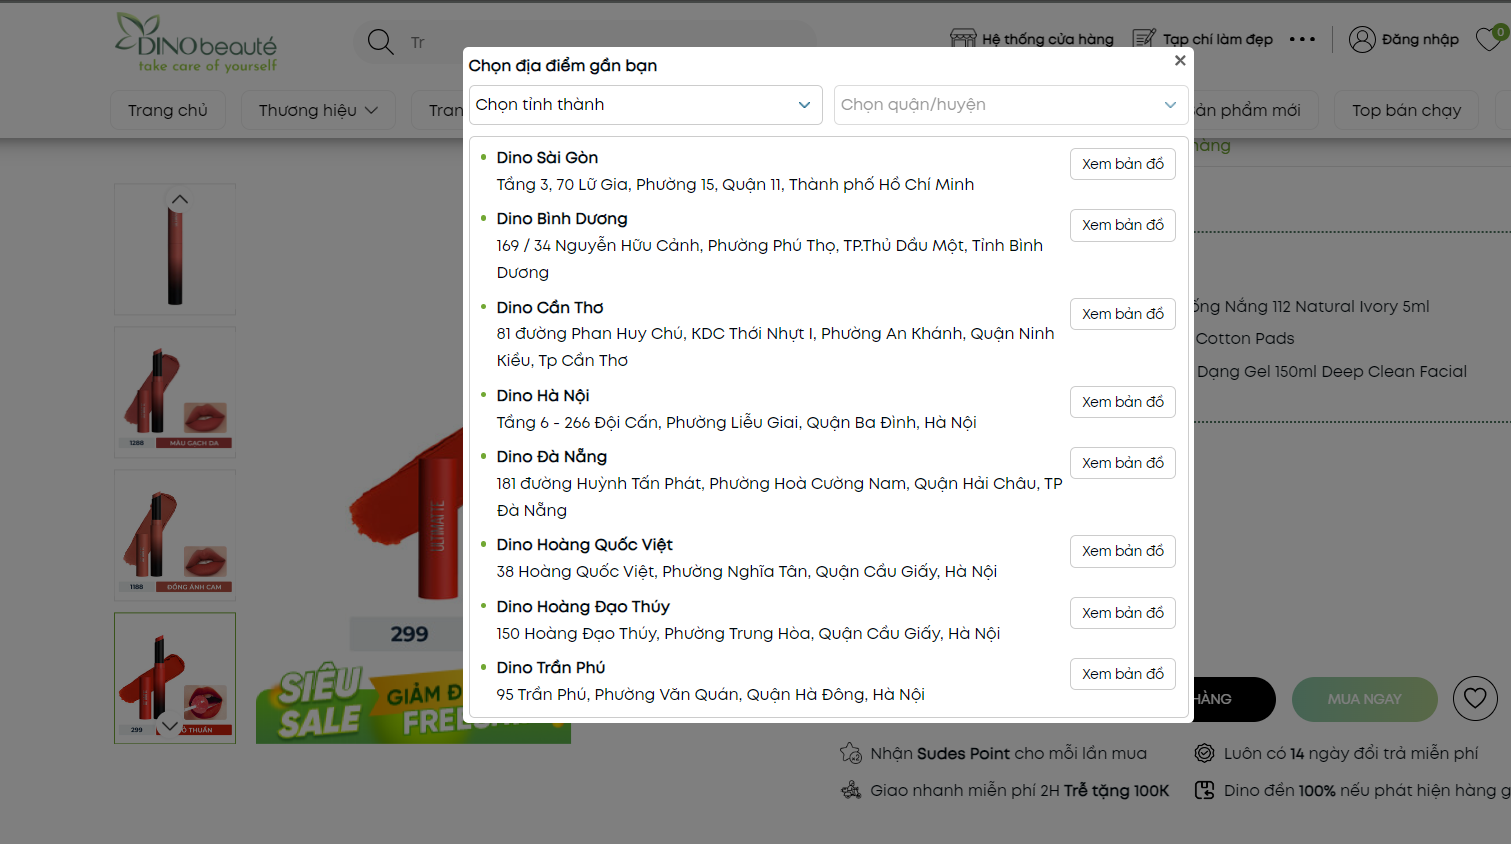Click the 'MUA NGAY' buy now button
The height and width of the screenshot is (844, 1511).
pyautogui.click(x=1364, y=699)
